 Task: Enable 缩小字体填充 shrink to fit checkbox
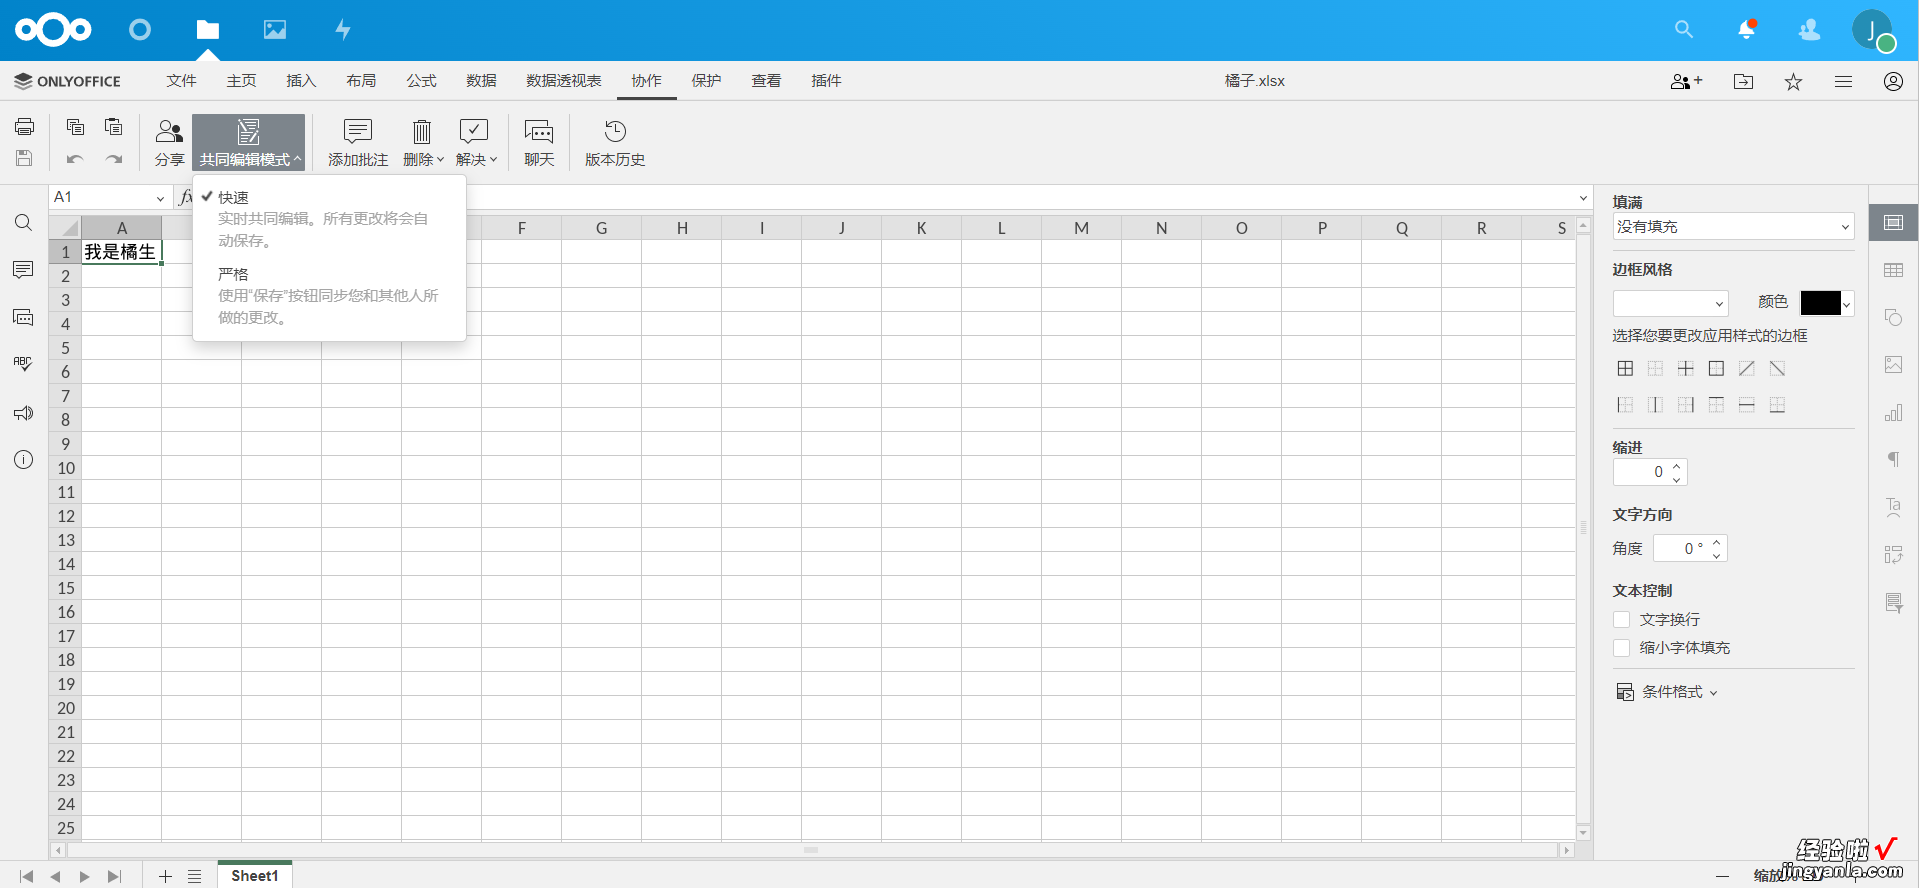[x=1622, y=648]
